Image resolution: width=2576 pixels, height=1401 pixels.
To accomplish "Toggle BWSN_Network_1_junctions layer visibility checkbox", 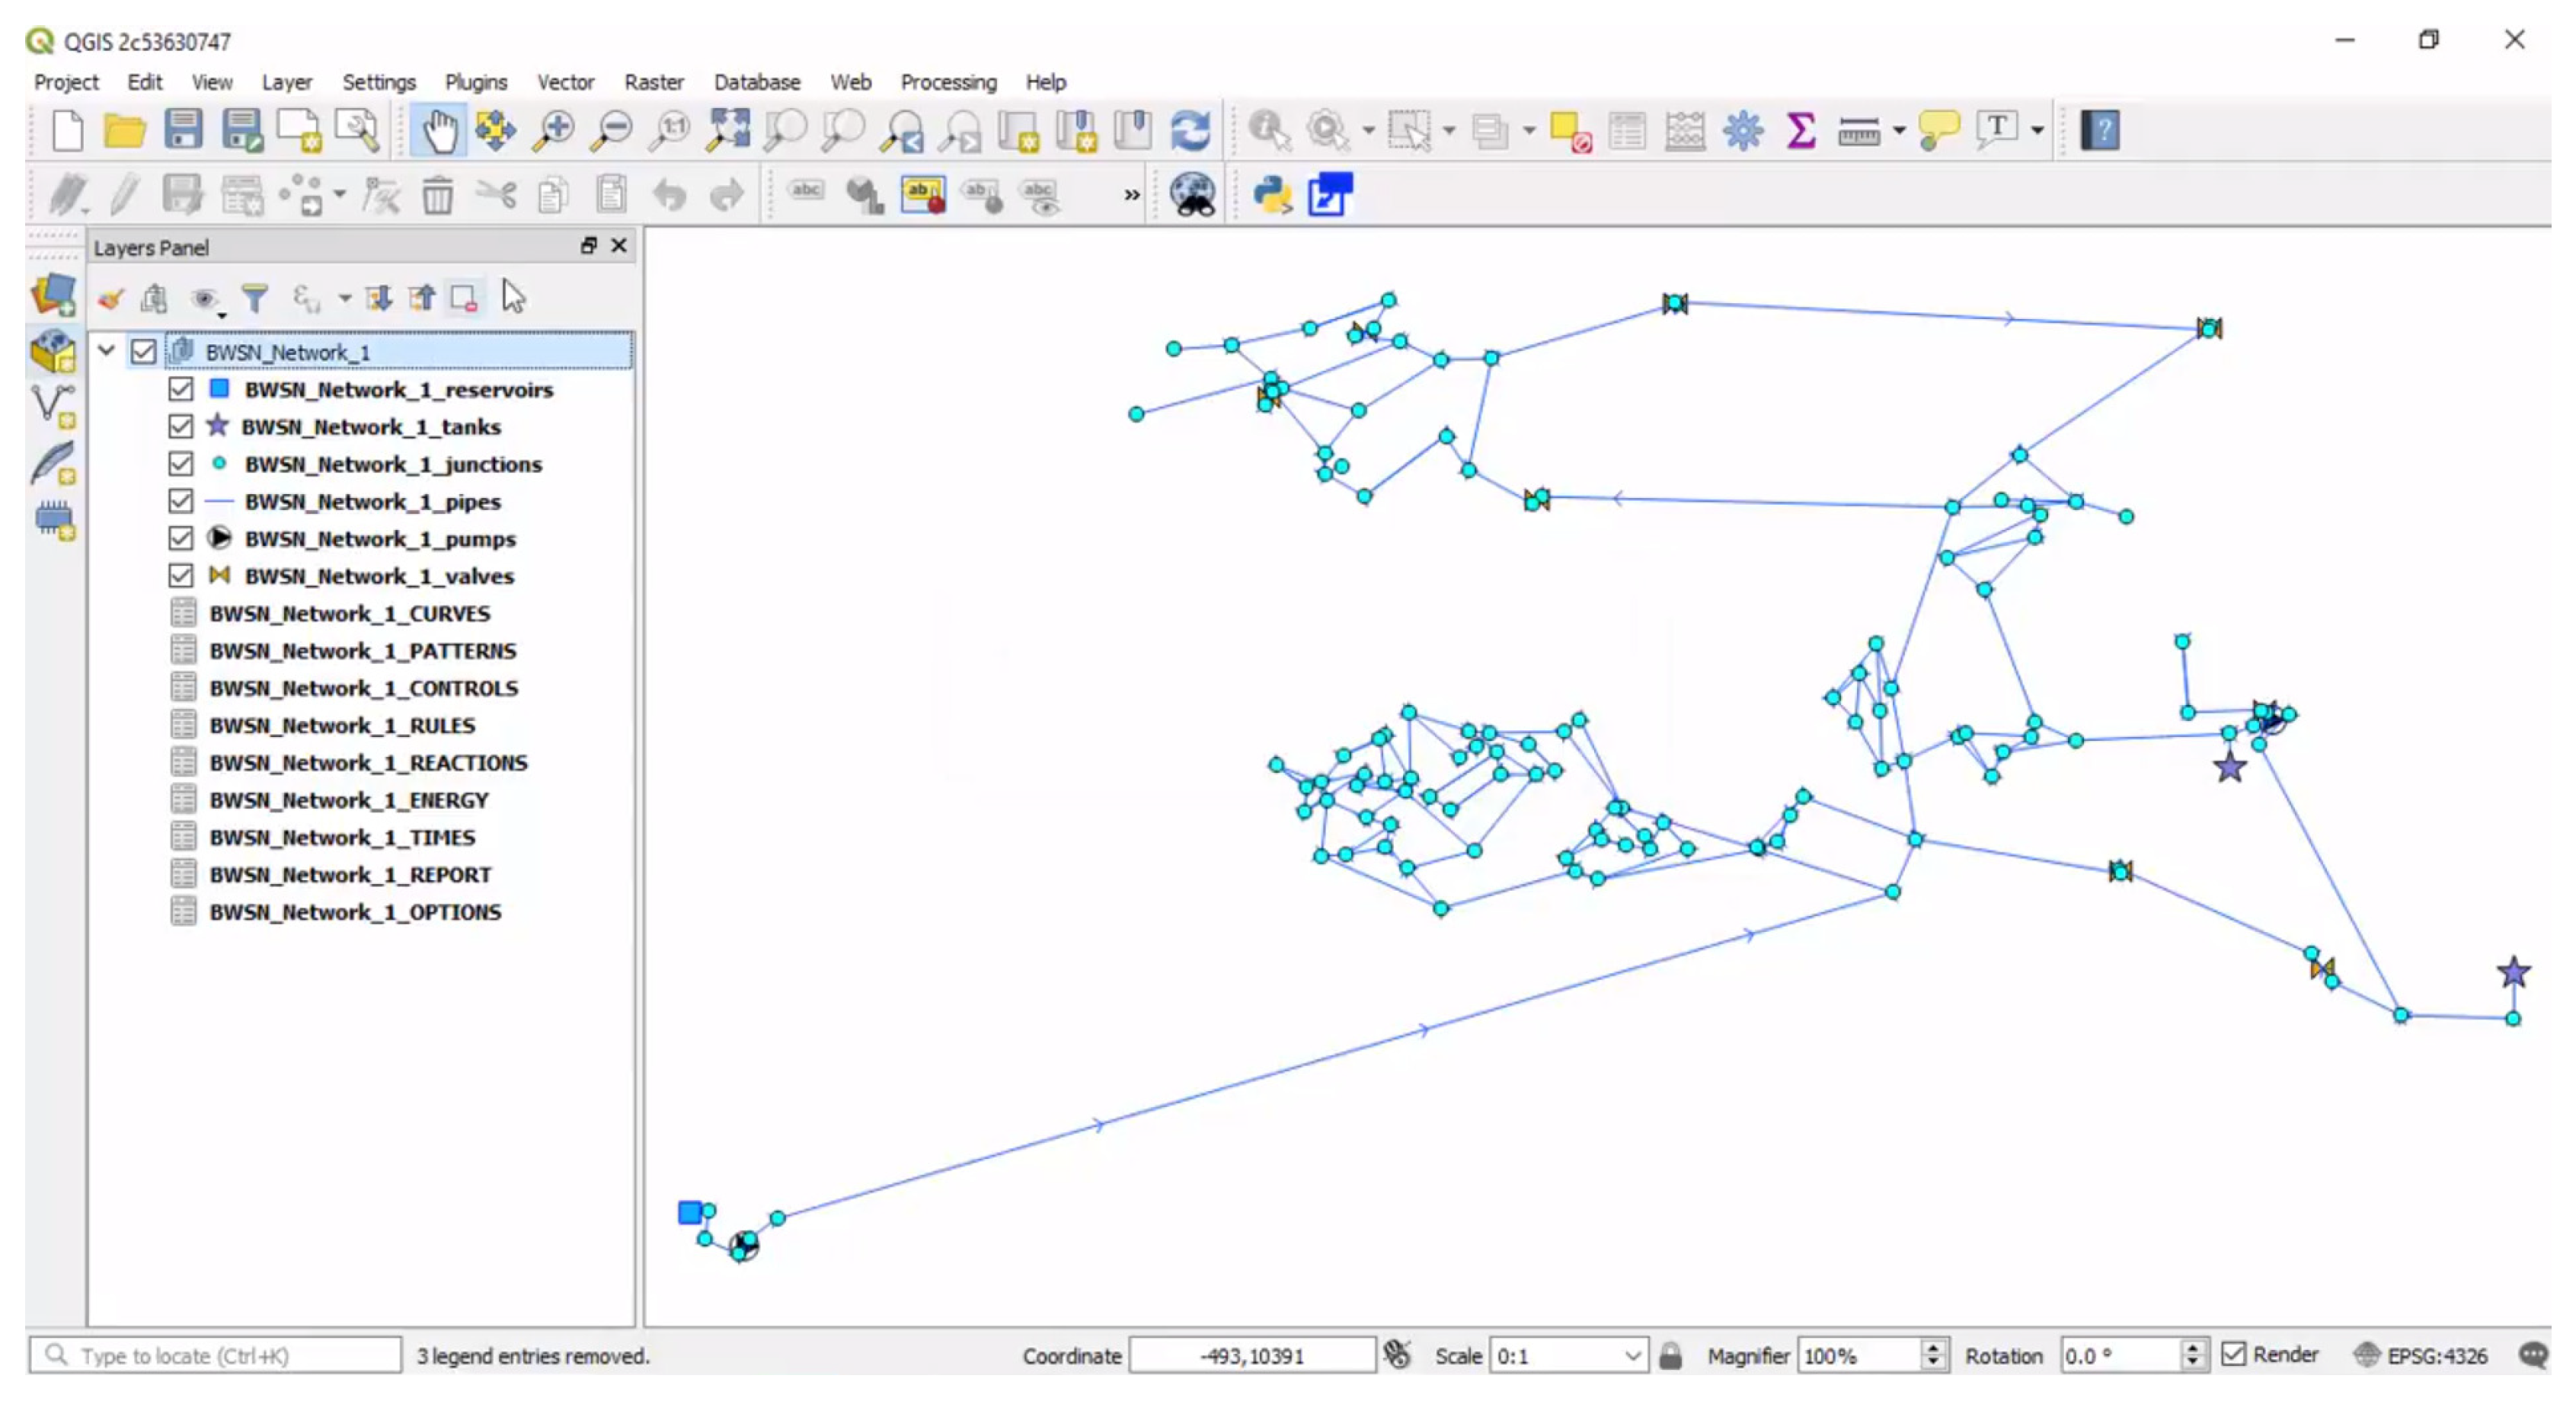I will [x=180, y=464].
